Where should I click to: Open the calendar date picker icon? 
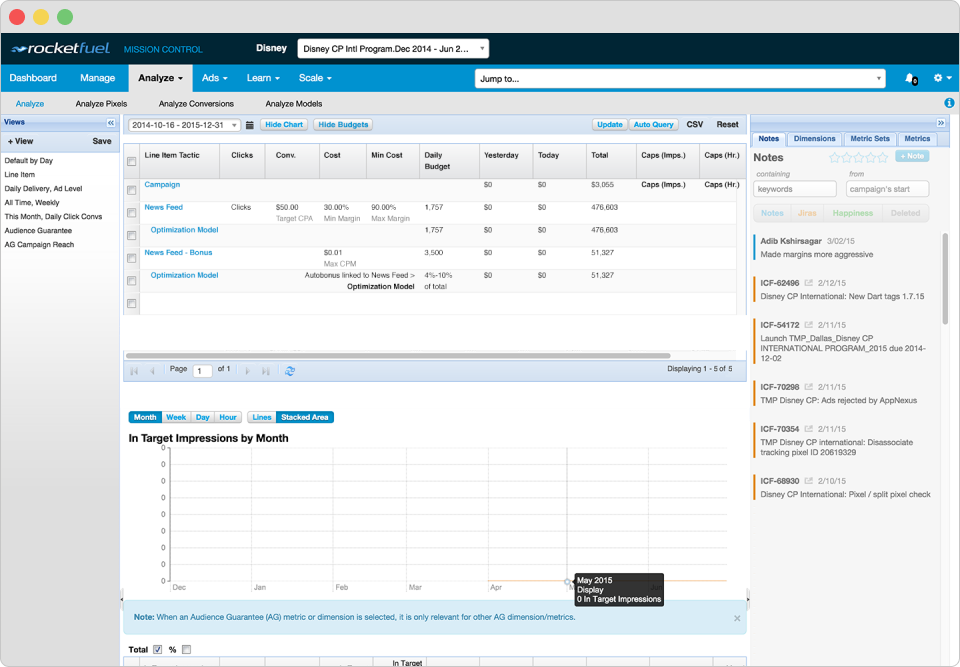click(x=250, y=125)
